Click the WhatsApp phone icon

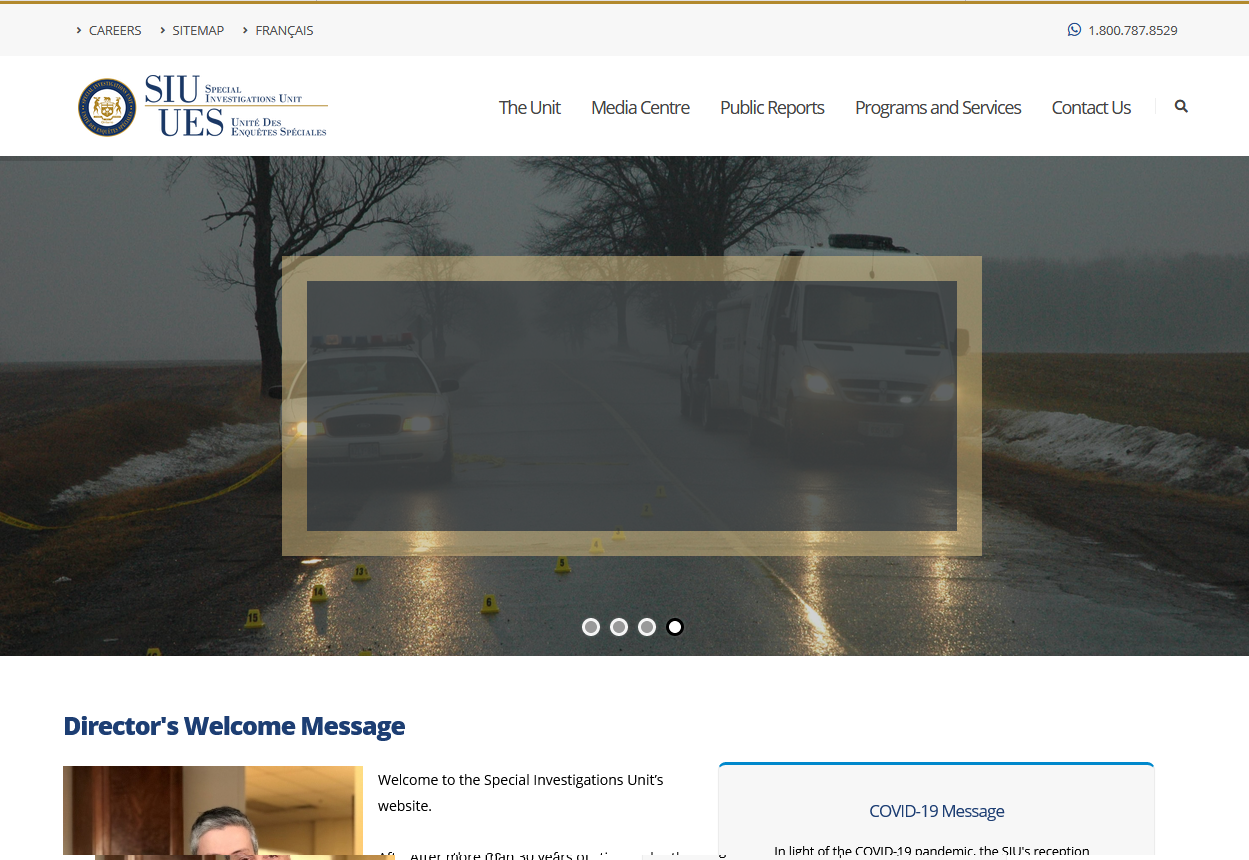pyautogui.click(x=1074, y=30)
